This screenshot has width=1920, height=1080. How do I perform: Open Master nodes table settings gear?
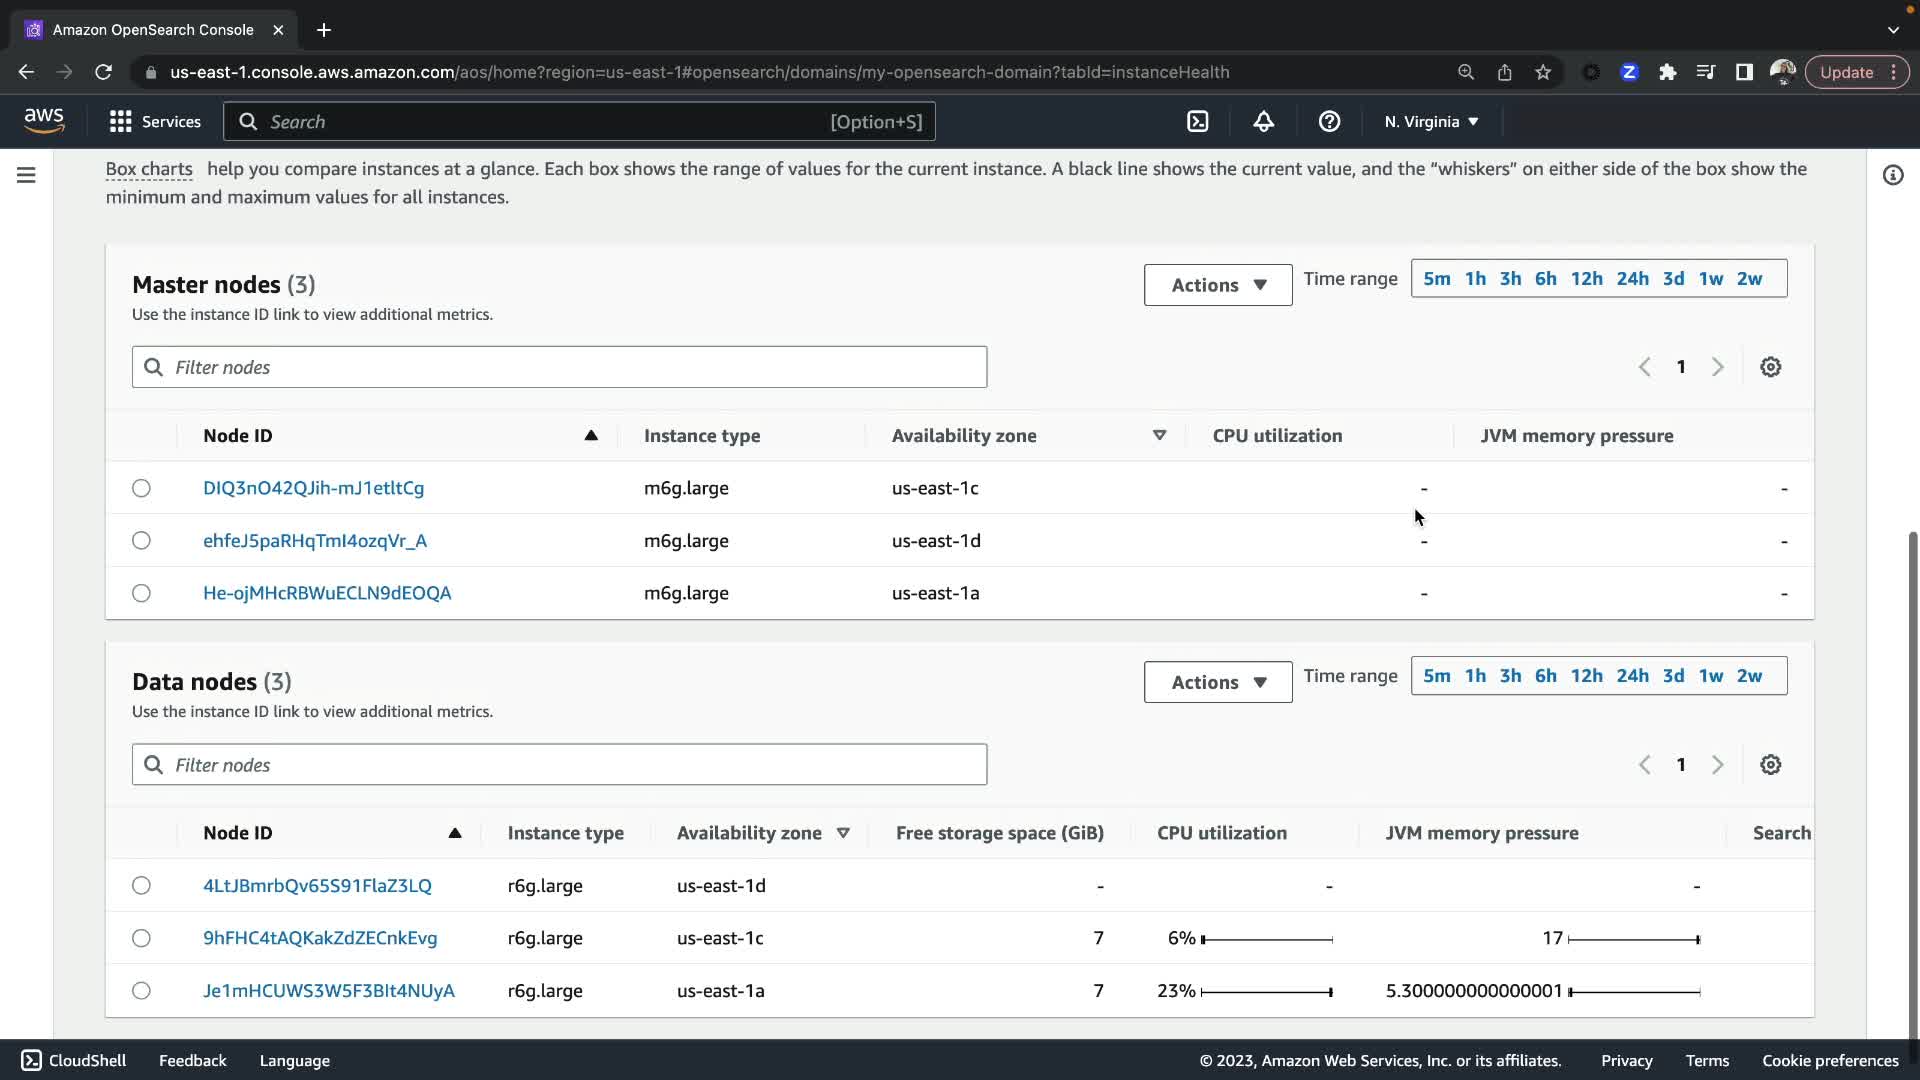click(x=1770, y=367)
